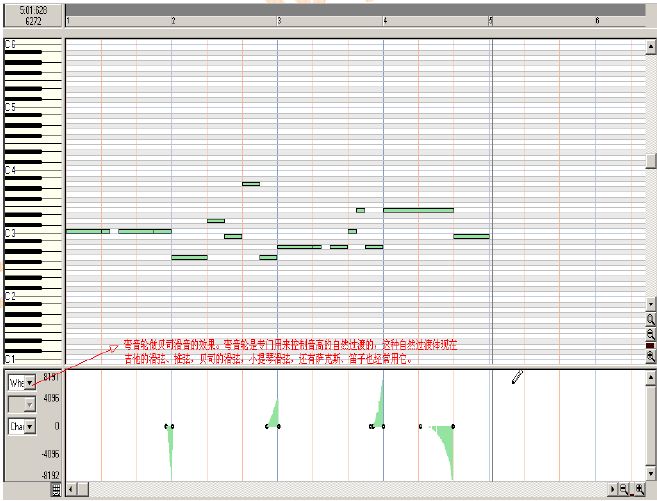Click the C2 piano key
The width and height of the screenshot is (657, 501).
33,296
